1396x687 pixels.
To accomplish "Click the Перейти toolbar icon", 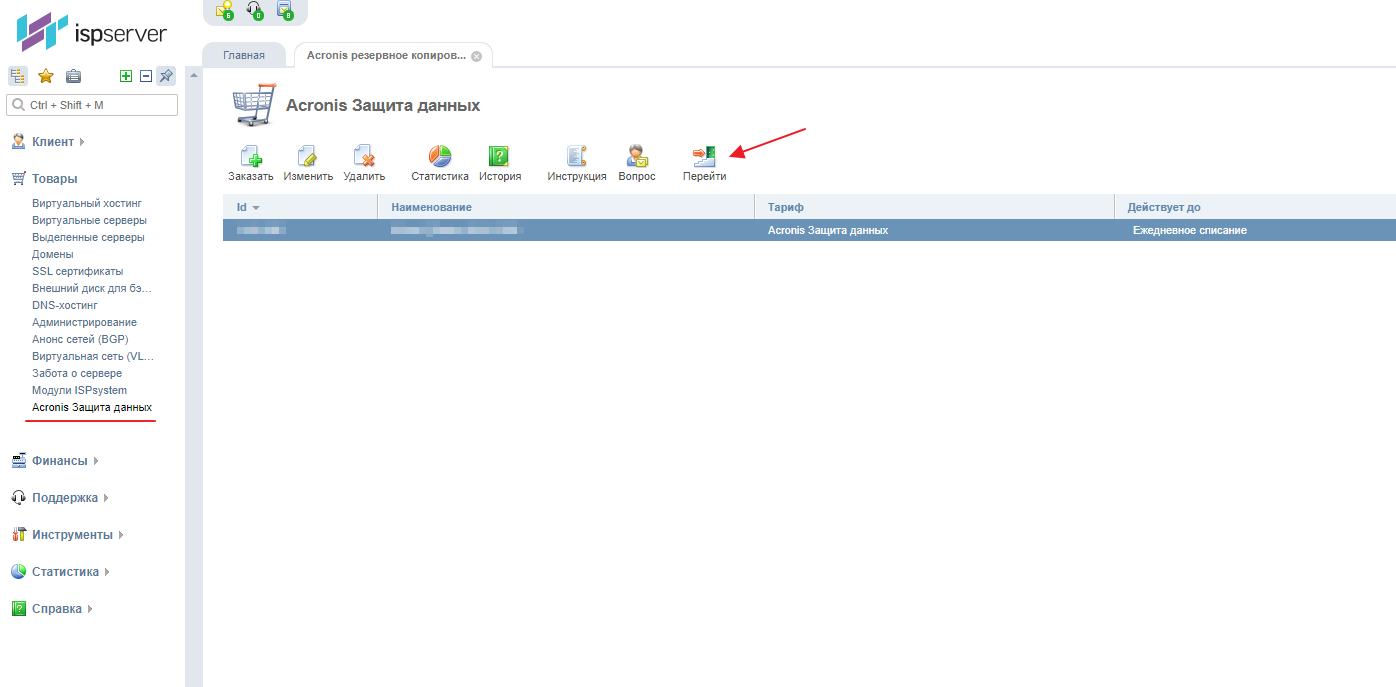I will (704, 156).
